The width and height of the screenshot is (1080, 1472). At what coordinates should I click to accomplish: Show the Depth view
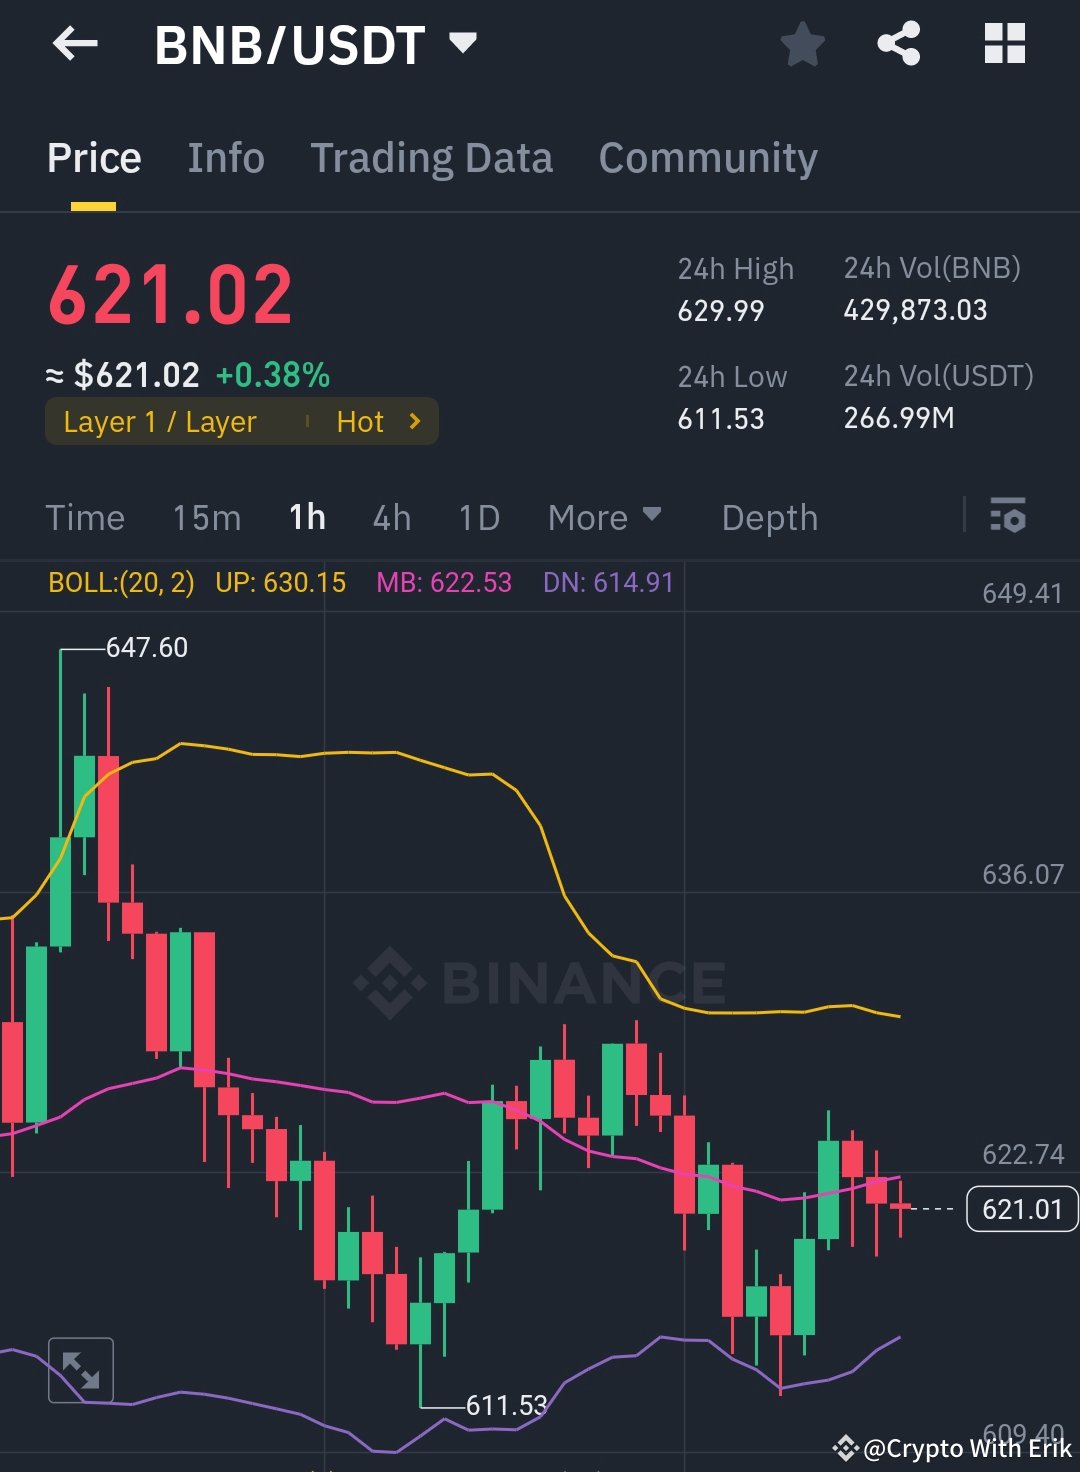769,517
